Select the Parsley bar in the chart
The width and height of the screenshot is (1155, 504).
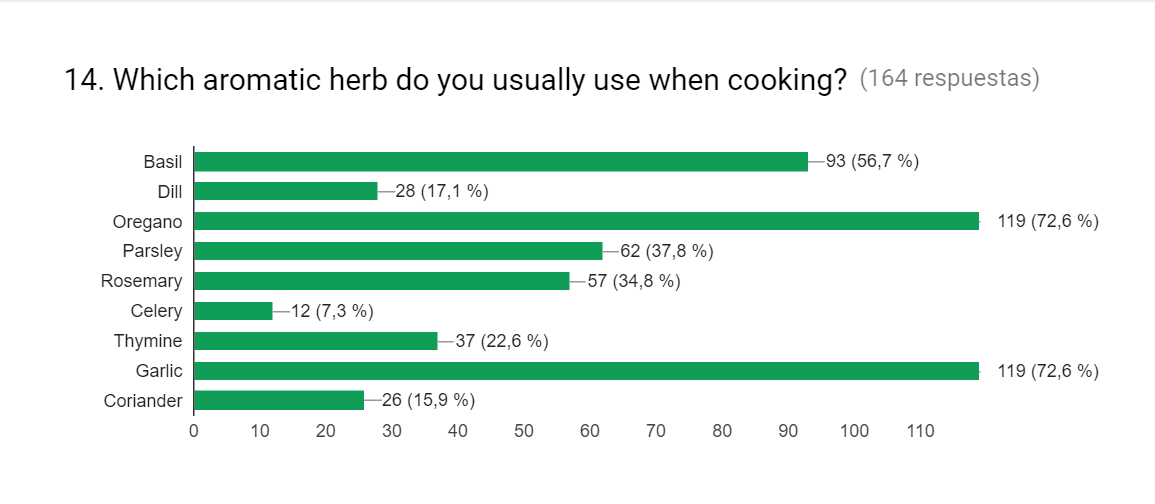pos(398,251)
